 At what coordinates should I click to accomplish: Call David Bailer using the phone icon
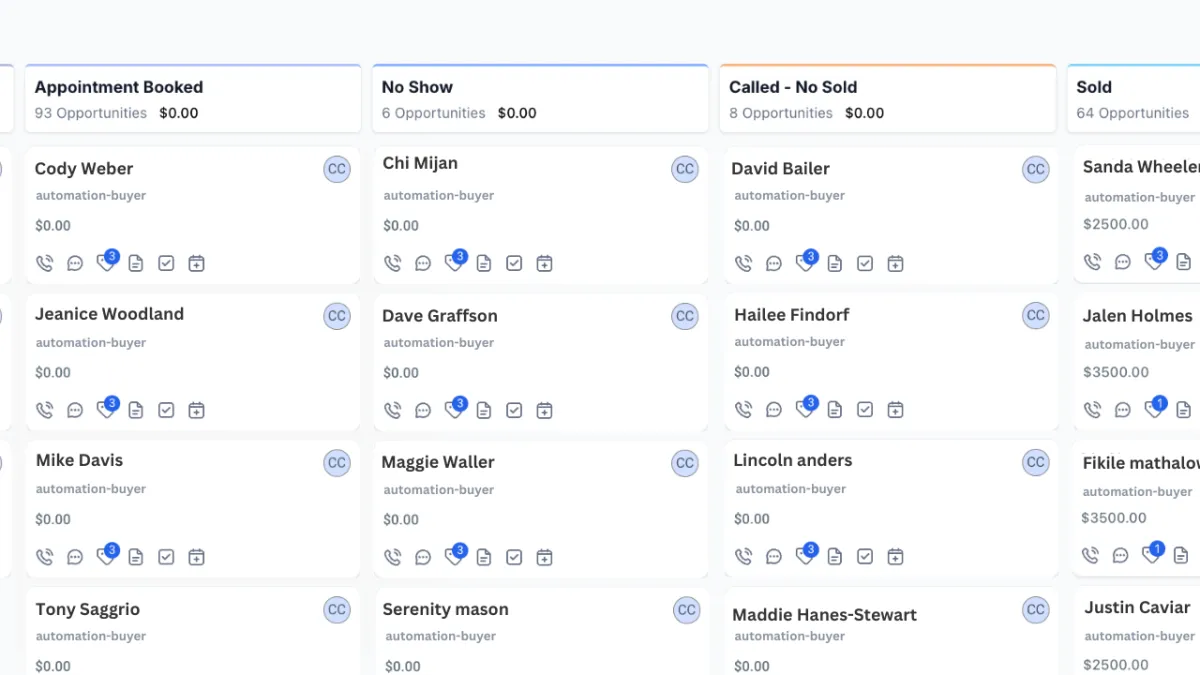click(x=743, y=264)
